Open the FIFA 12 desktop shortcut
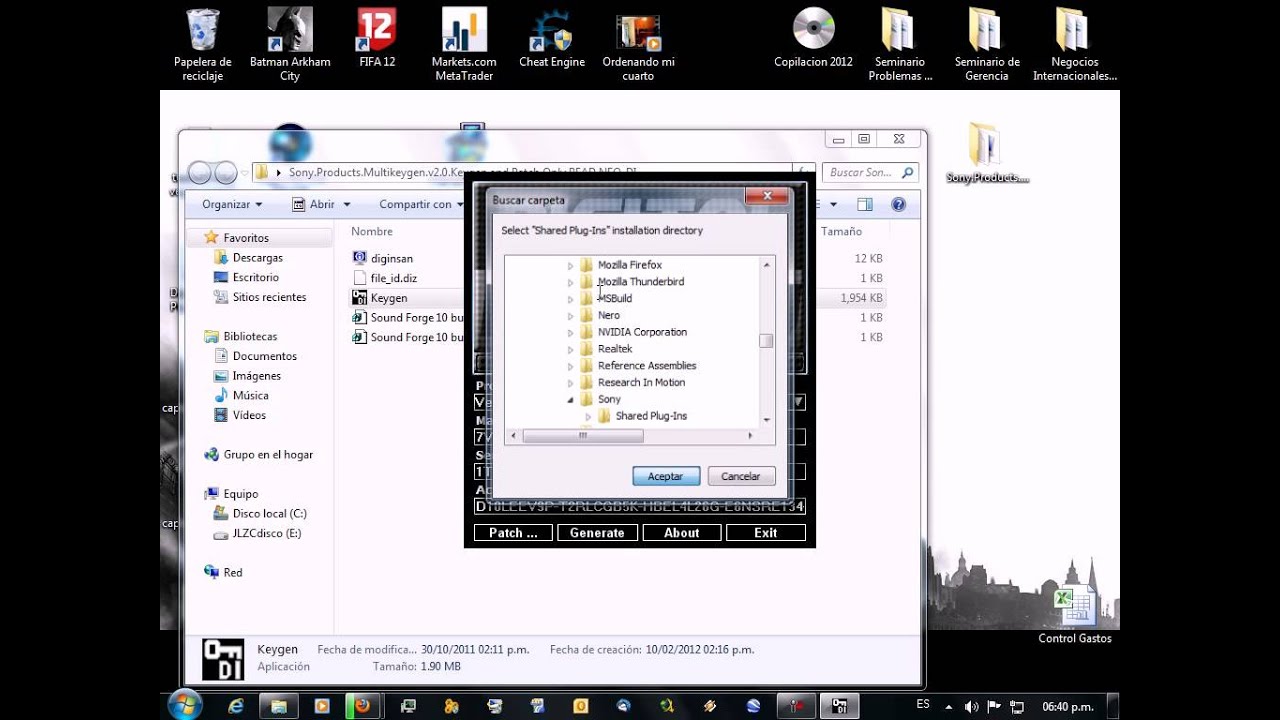Viewport: 1280px width, 720px height. click(x=377, y=38)
